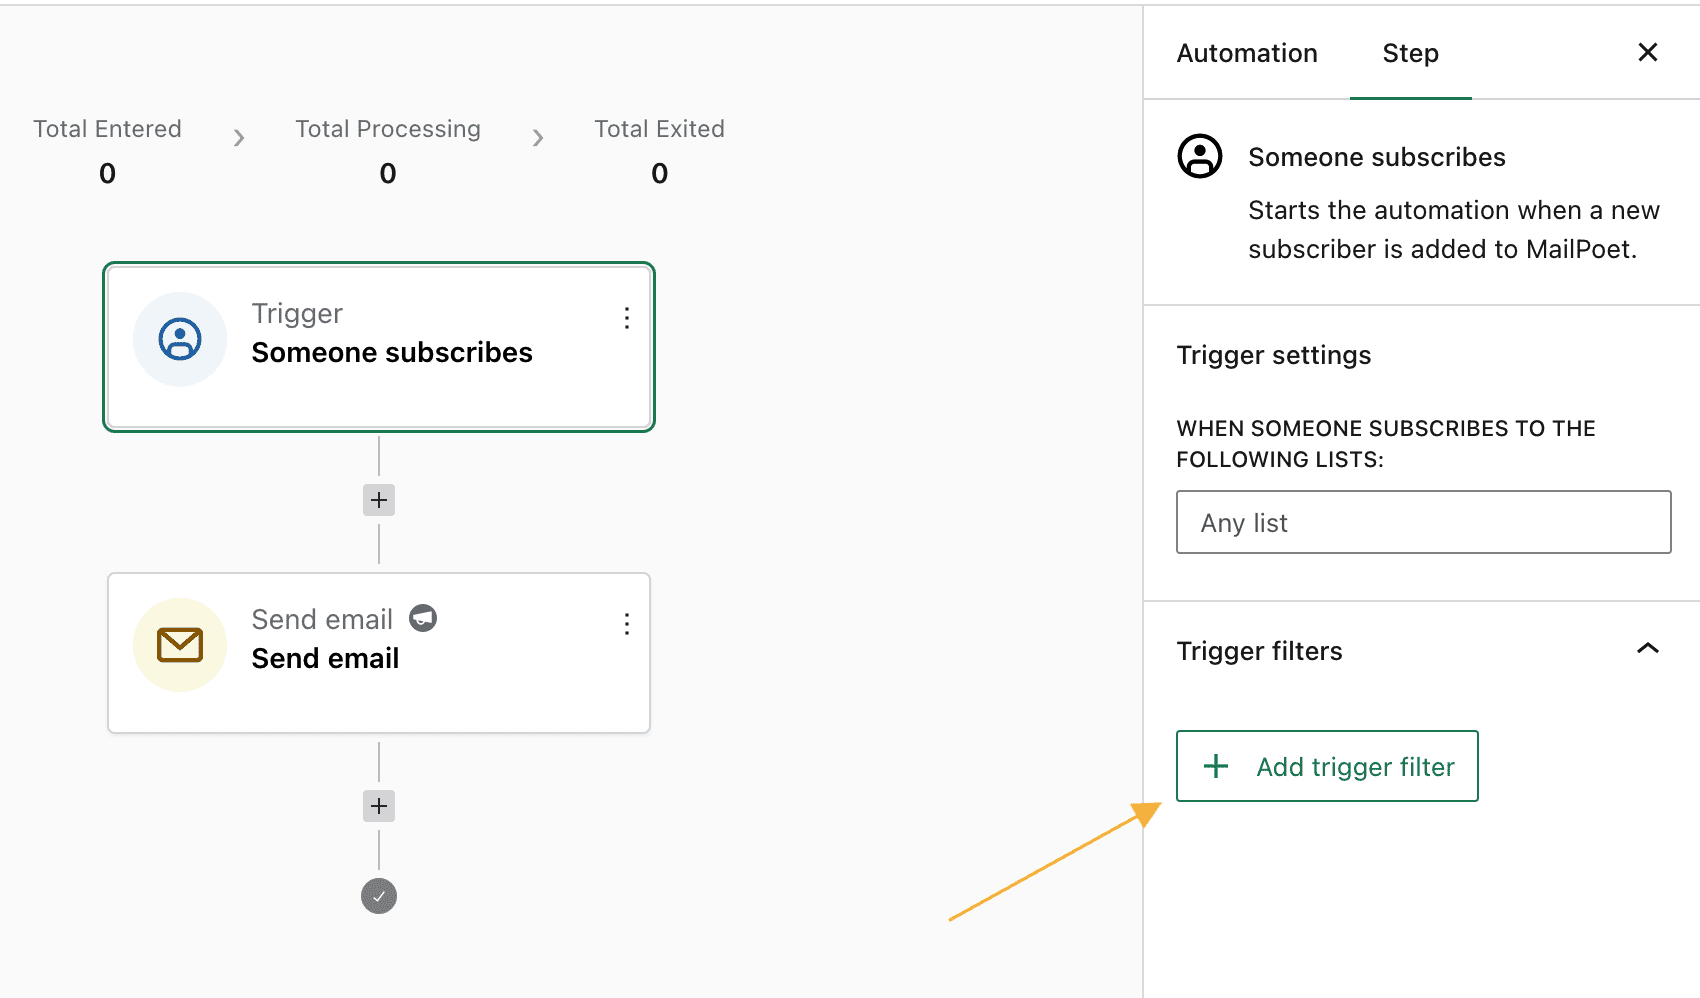Click the envelope icon on Send email step
This screenshot has width=1700, height=998.
click(x=180, y=645)
